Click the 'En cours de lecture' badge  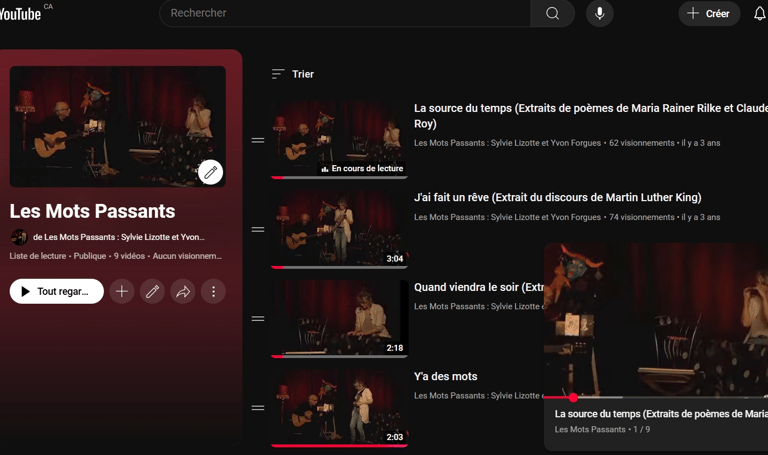[362, 168]
